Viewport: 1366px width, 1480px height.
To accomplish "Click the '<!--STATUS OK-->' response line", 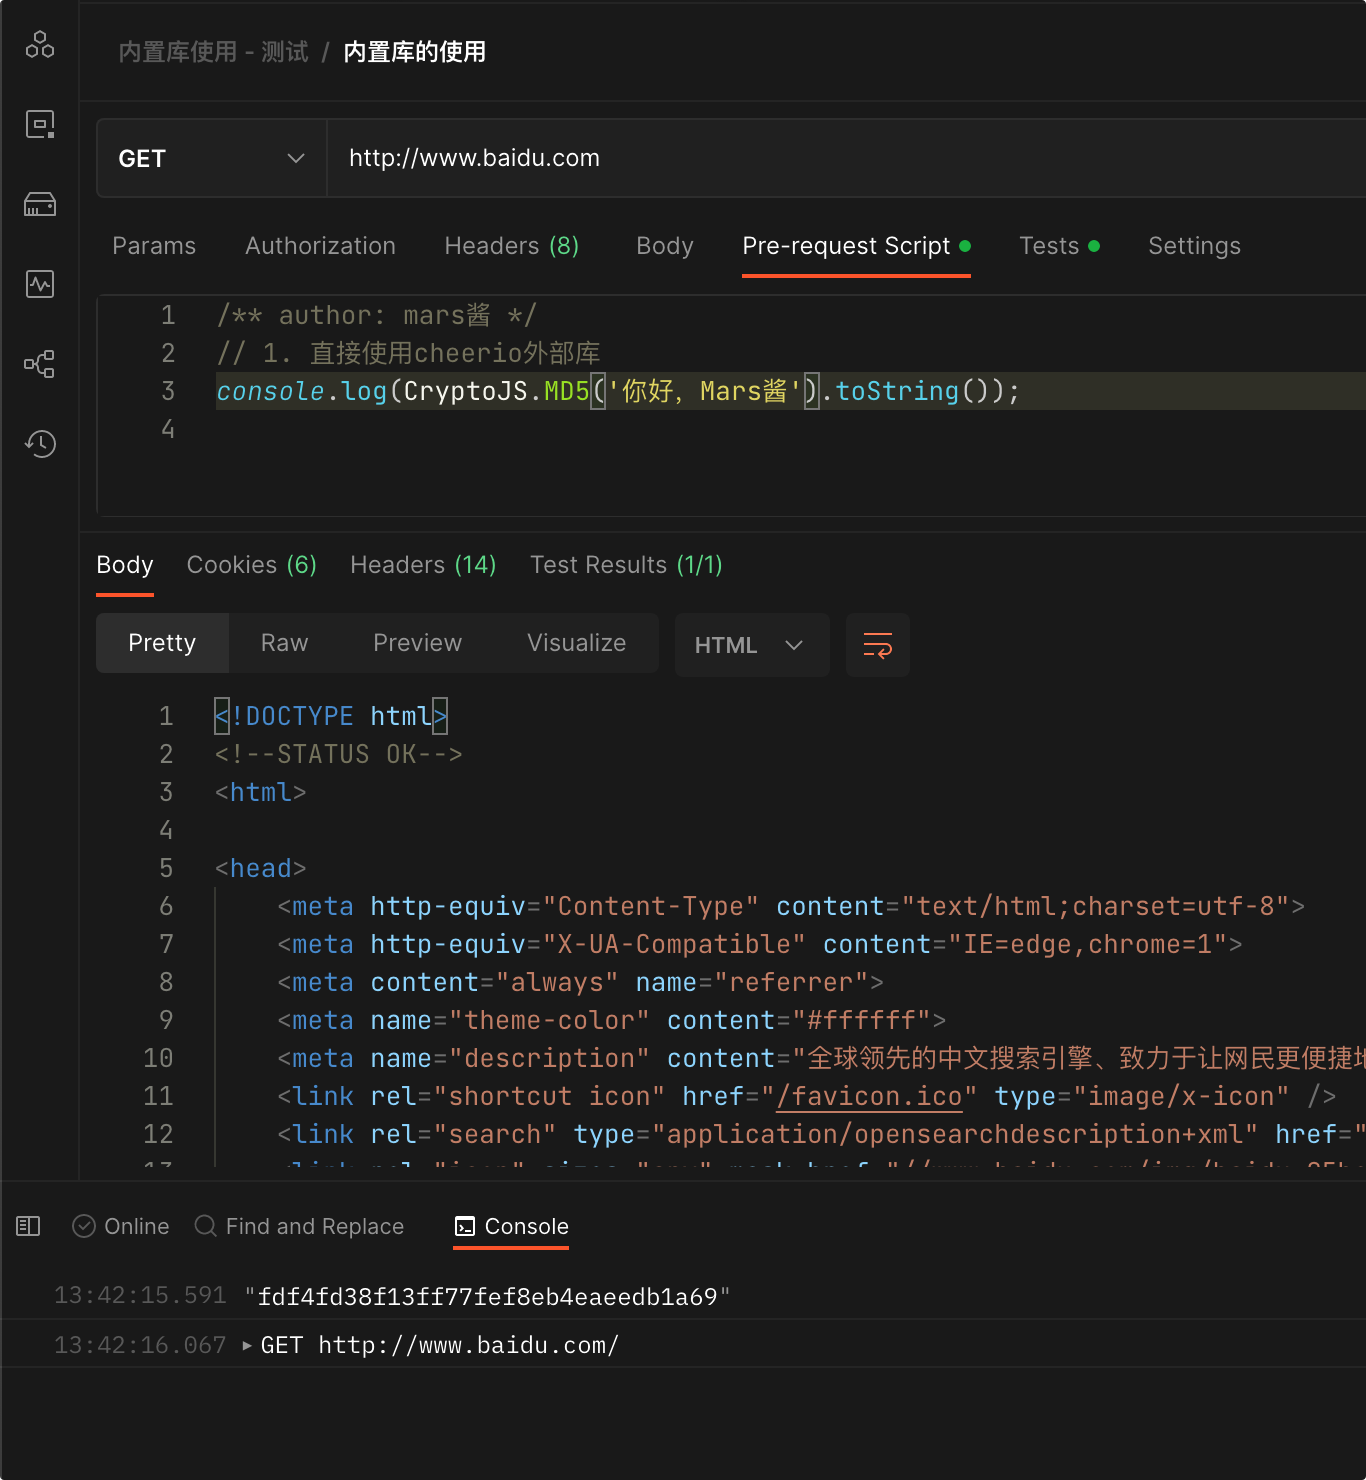I will 339,755.
